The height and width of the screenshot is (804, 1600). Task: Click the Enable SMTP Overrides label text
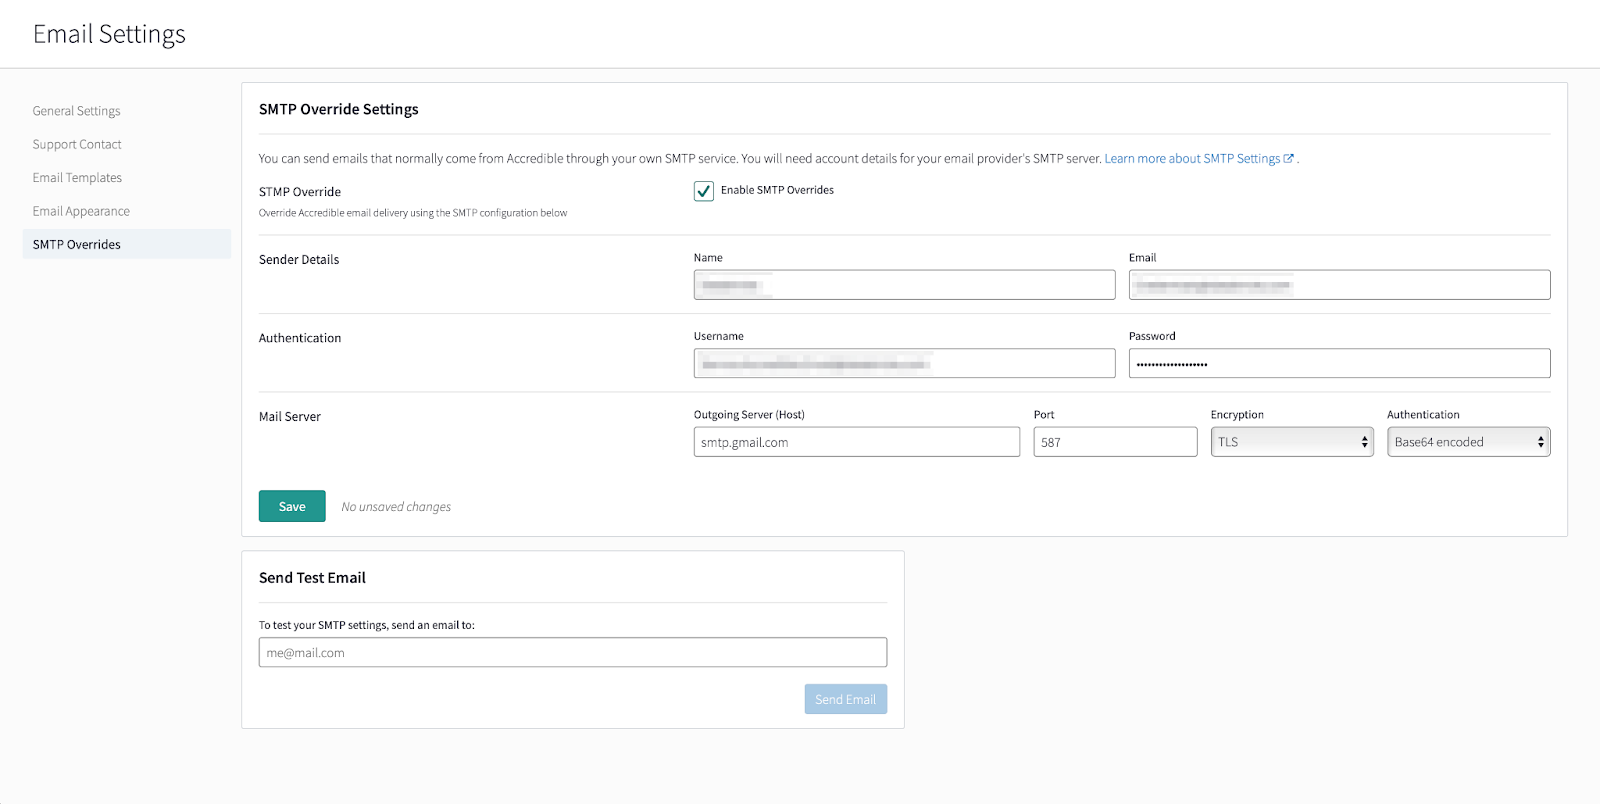[x=777, y=190]
